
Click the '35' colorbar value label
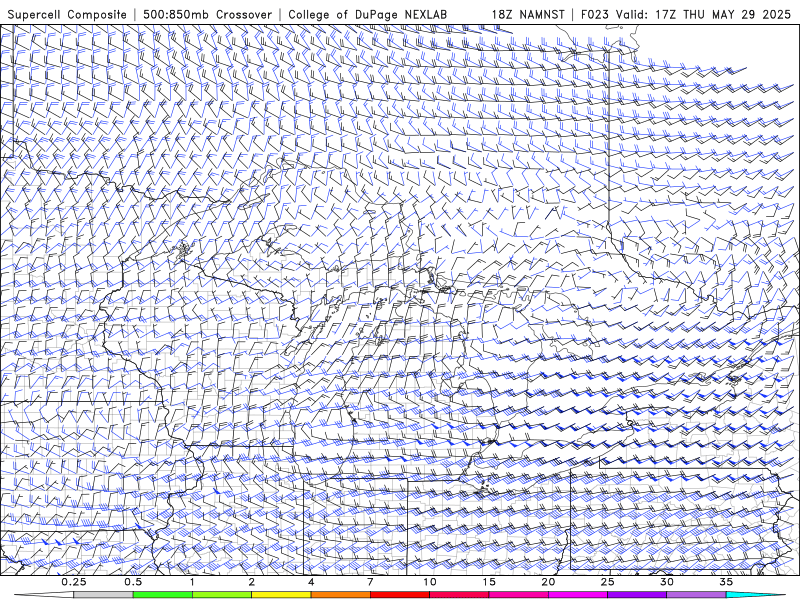coord(726,582)
